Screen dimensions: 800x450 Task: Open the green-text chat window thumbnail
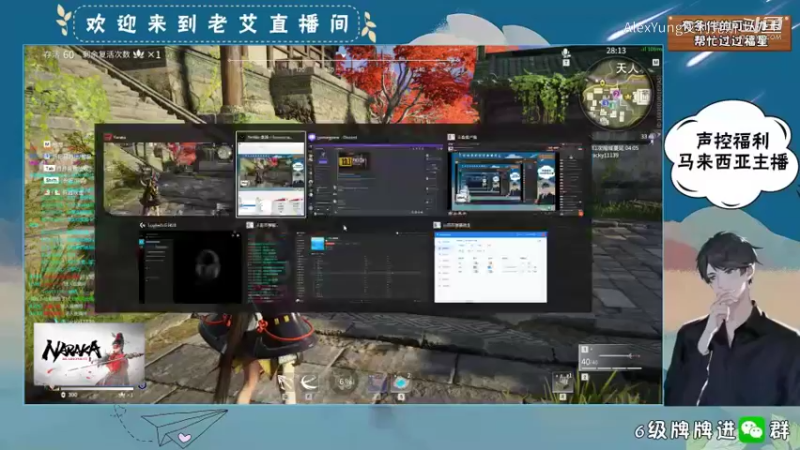[x=268, y=267]
